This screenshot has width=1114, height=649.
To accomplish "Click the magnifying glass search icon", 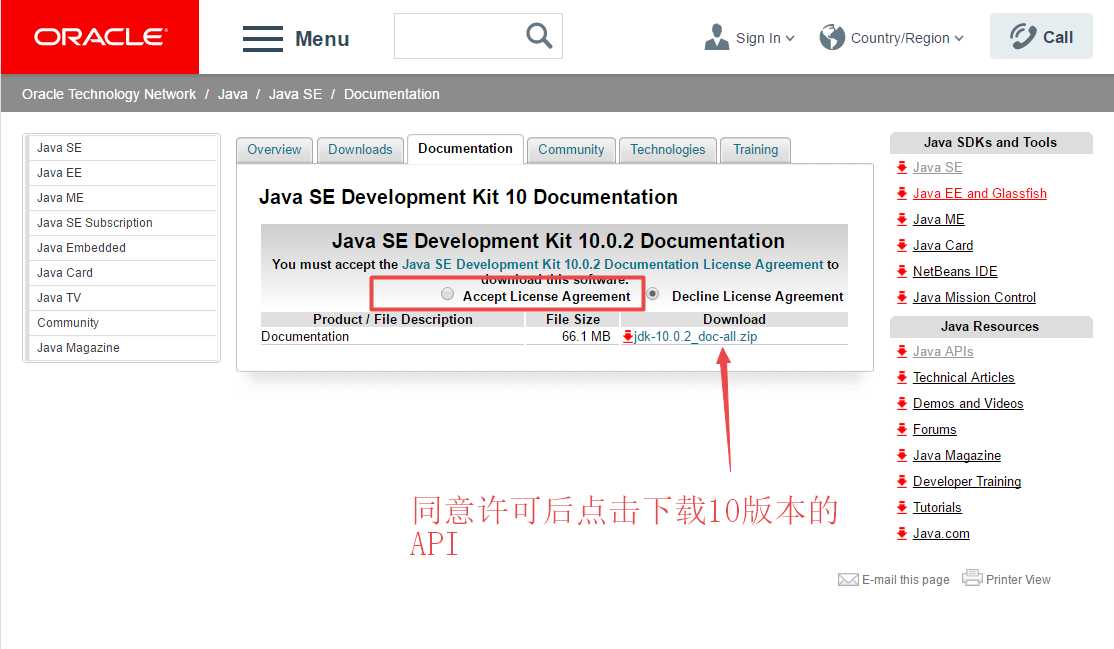I will coord(539,36).
